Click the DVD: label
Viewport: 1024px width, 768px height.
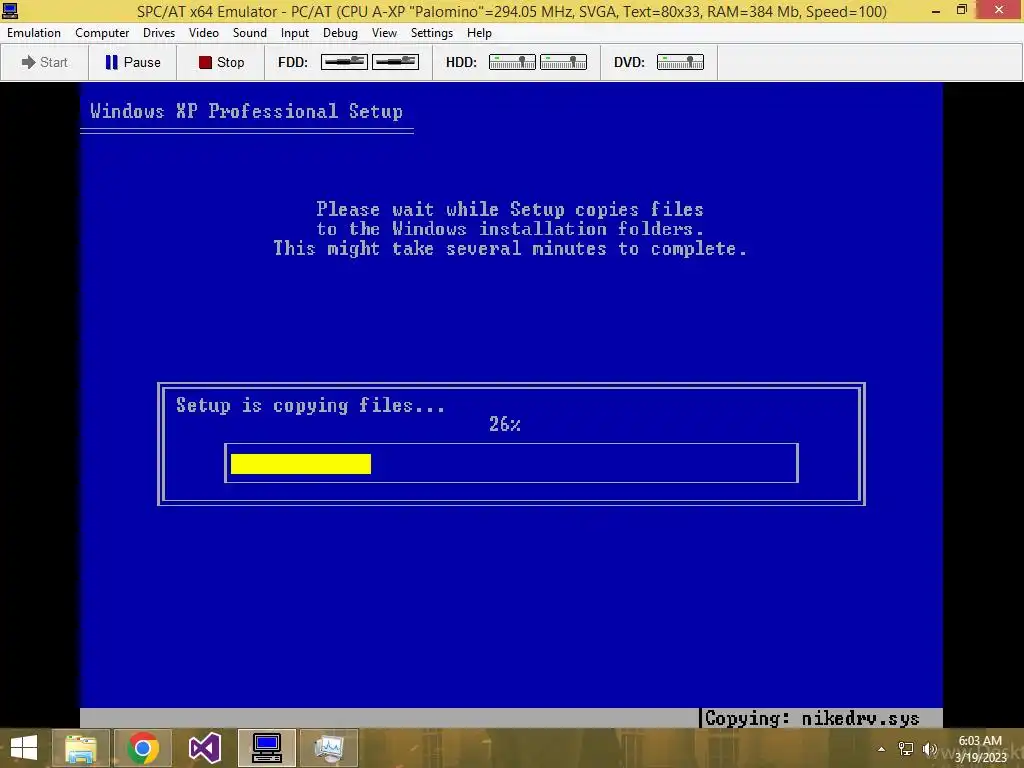[629, 62]
